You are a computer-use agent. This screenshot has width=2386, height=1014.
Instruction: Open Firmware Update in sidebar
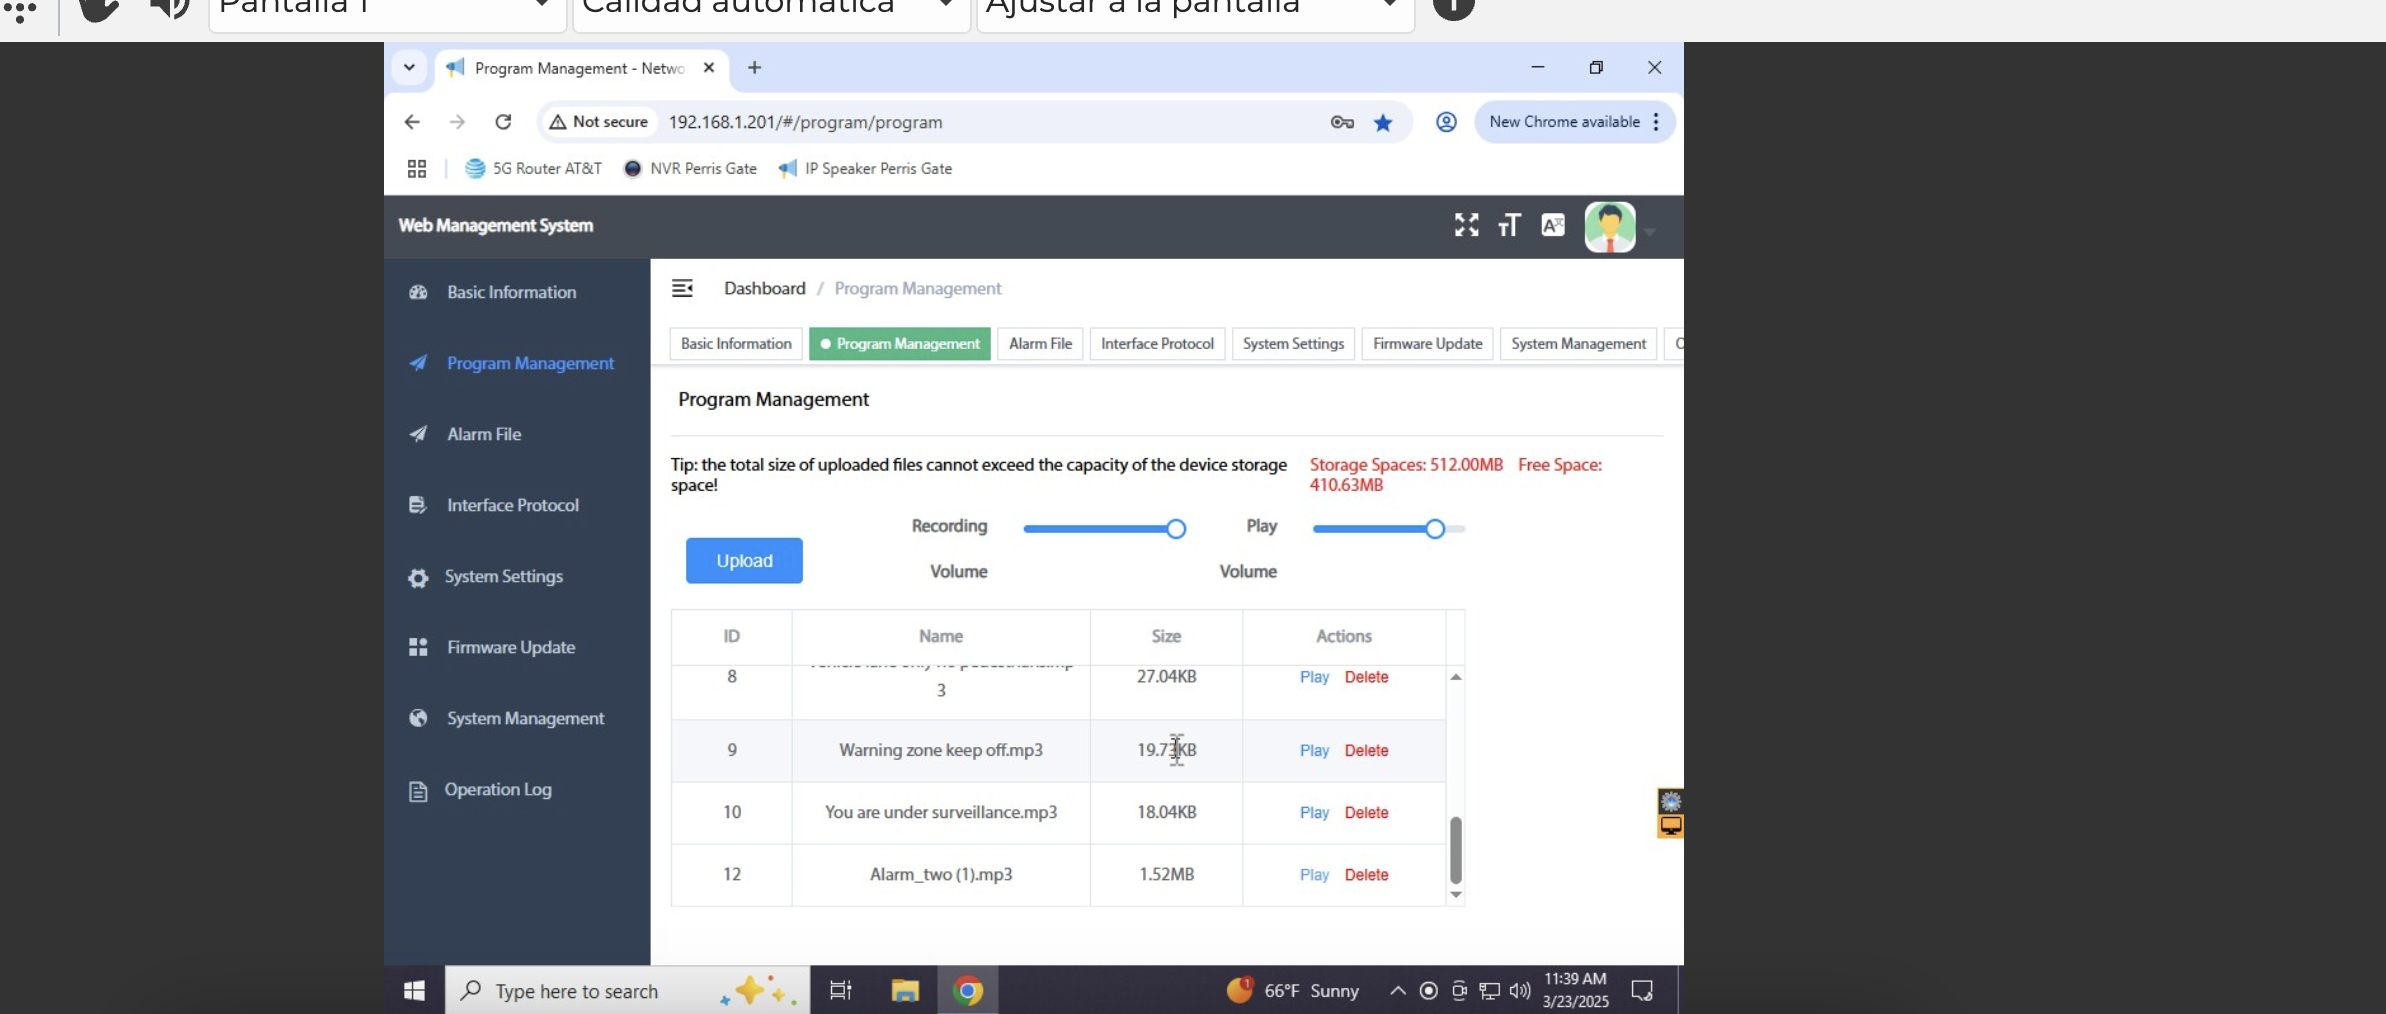coord(510,647)
